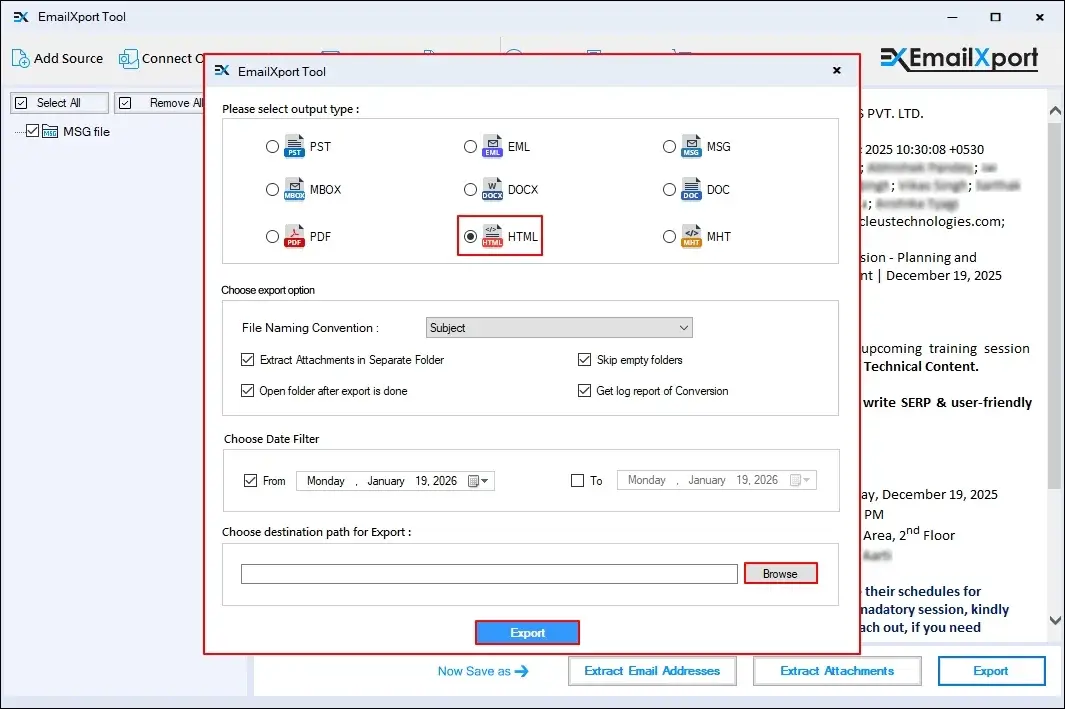Click the DOCX file format icon
The width and height of the screenshot is (1065, 709).
pyautogui.click(x=493, y=190)
